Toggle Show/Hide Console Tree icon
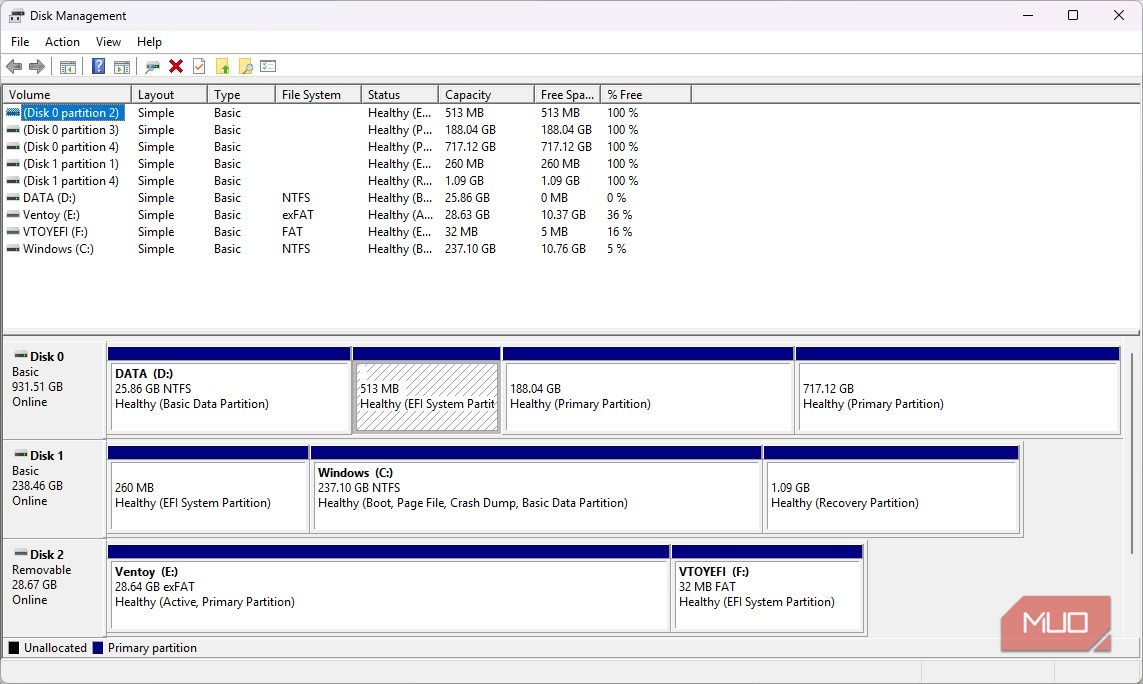 pos(68,66)
